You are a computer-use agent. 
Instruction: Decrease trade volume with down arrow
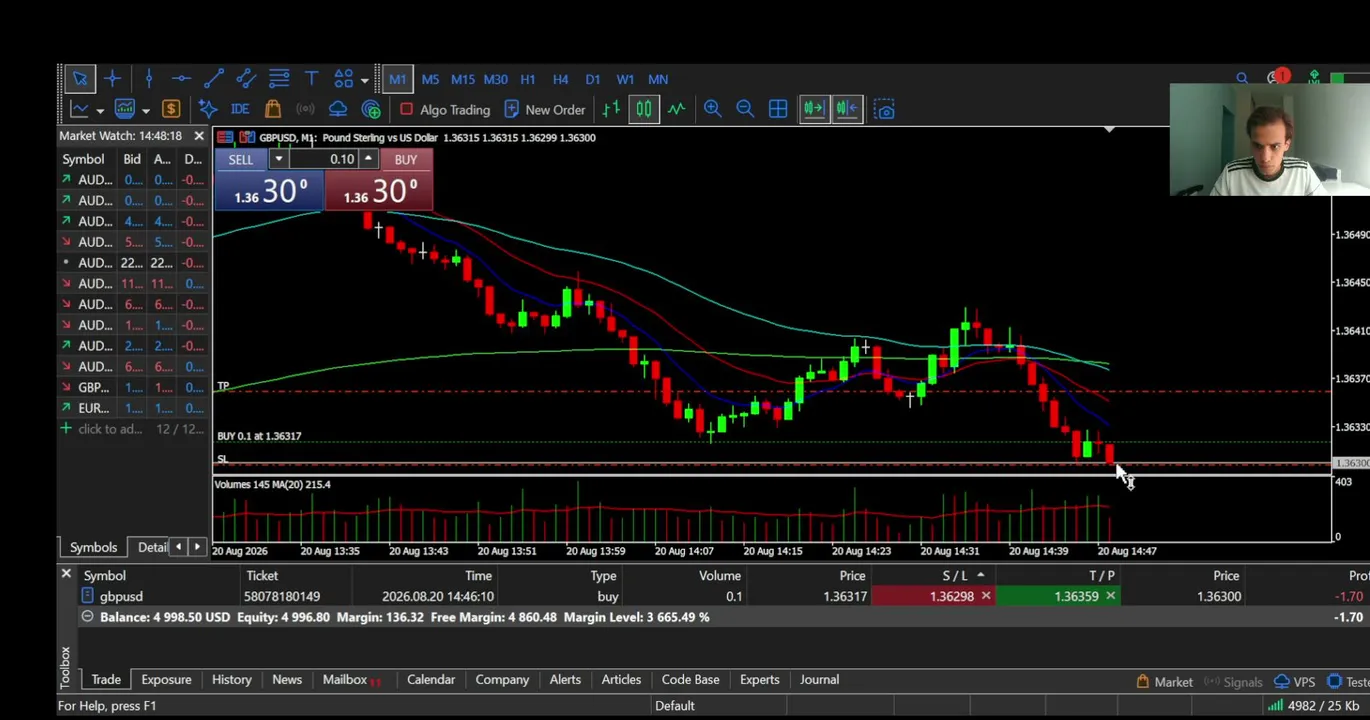pyautogui.click(x=278, y=159)
